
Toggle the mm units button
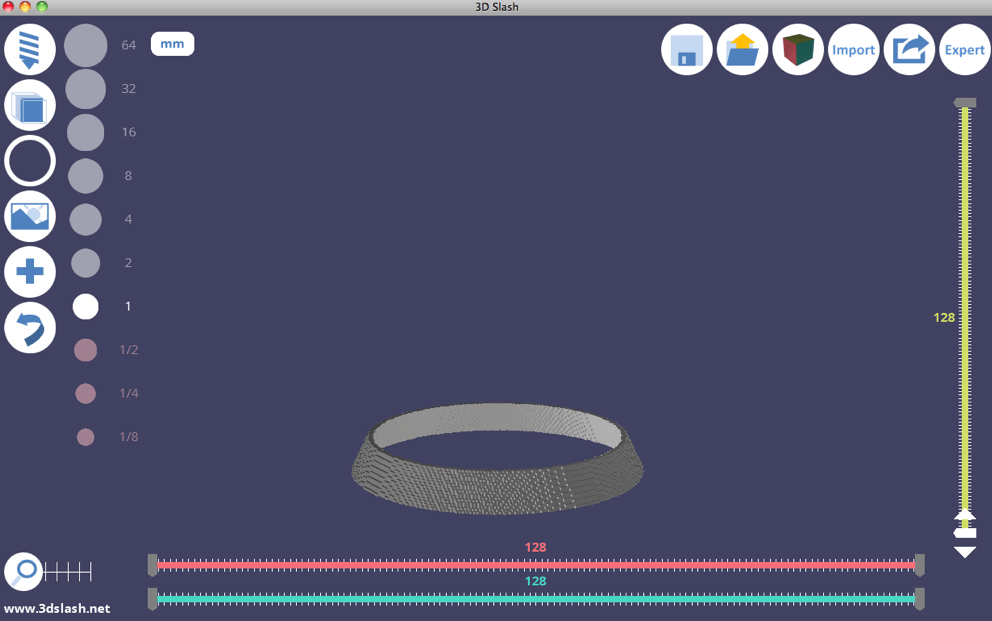172,44
